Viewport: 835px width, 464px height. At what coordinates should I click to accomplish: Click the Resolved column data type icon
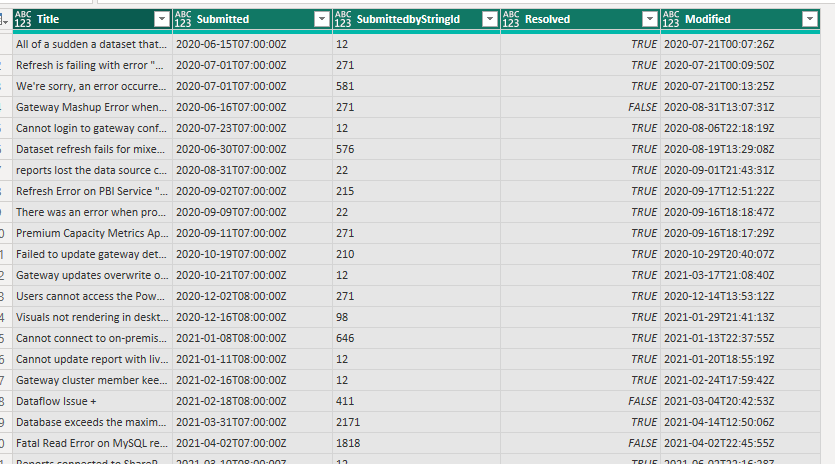(511, 19)
